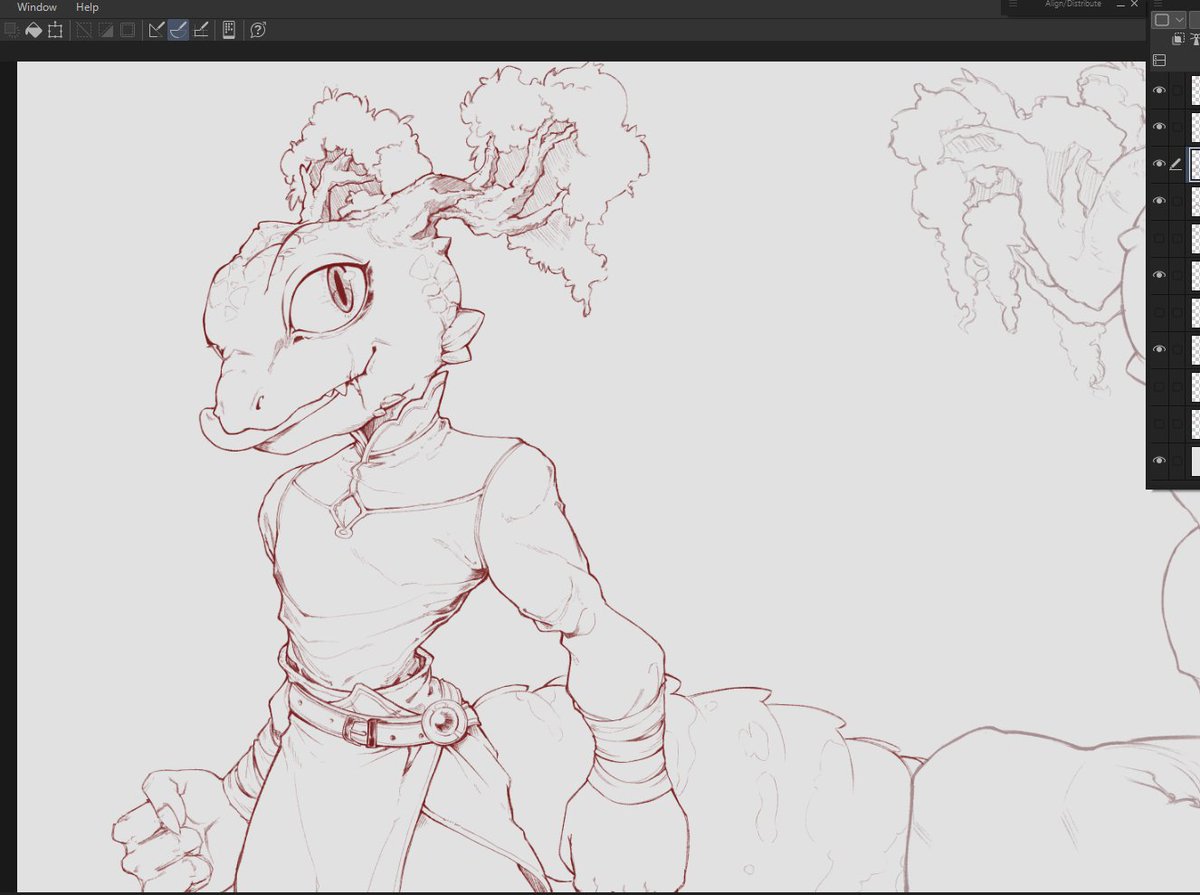The height and width of the screenshot is (895, 1200).
Task: Hide the bottom layer via eye icon
Action: 1159,460
